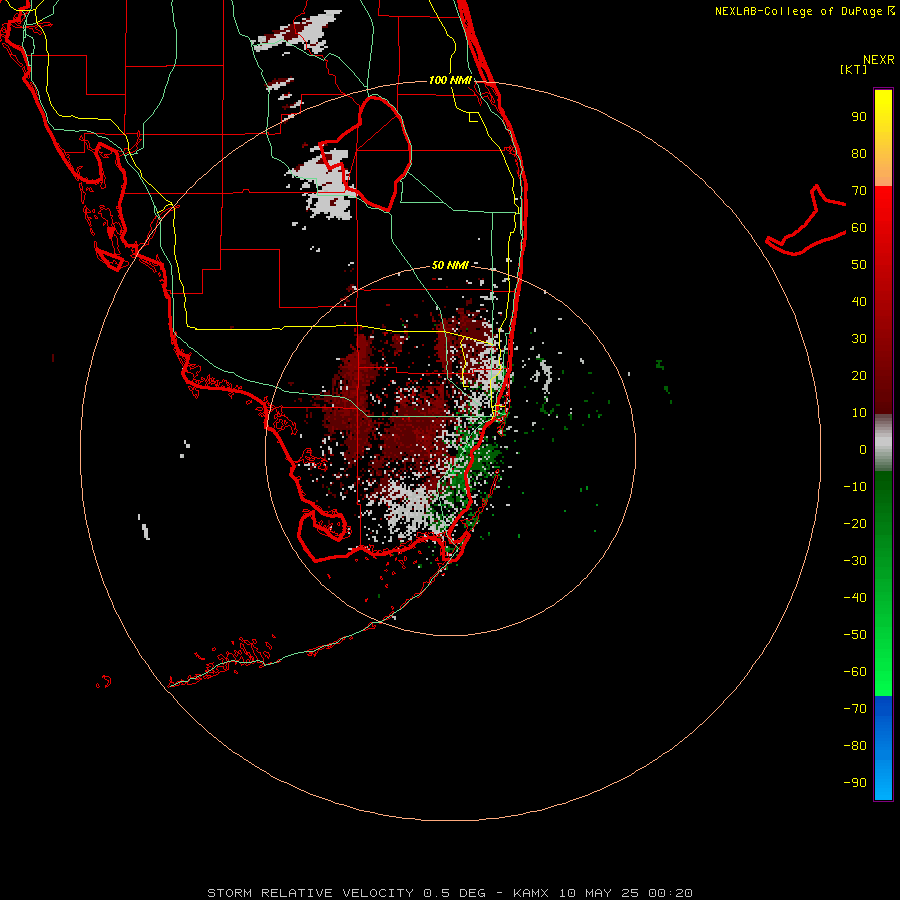Click the 20 value on the velocity scale
Viewport: 900px width, 900px height.
coord(859,376)
